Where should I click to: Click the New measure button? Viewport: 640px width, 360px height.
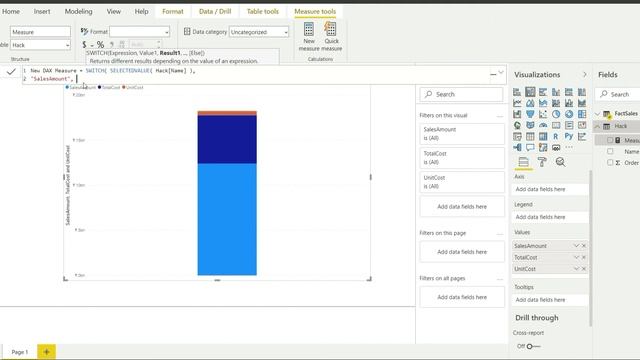click(x=309, y=37)
